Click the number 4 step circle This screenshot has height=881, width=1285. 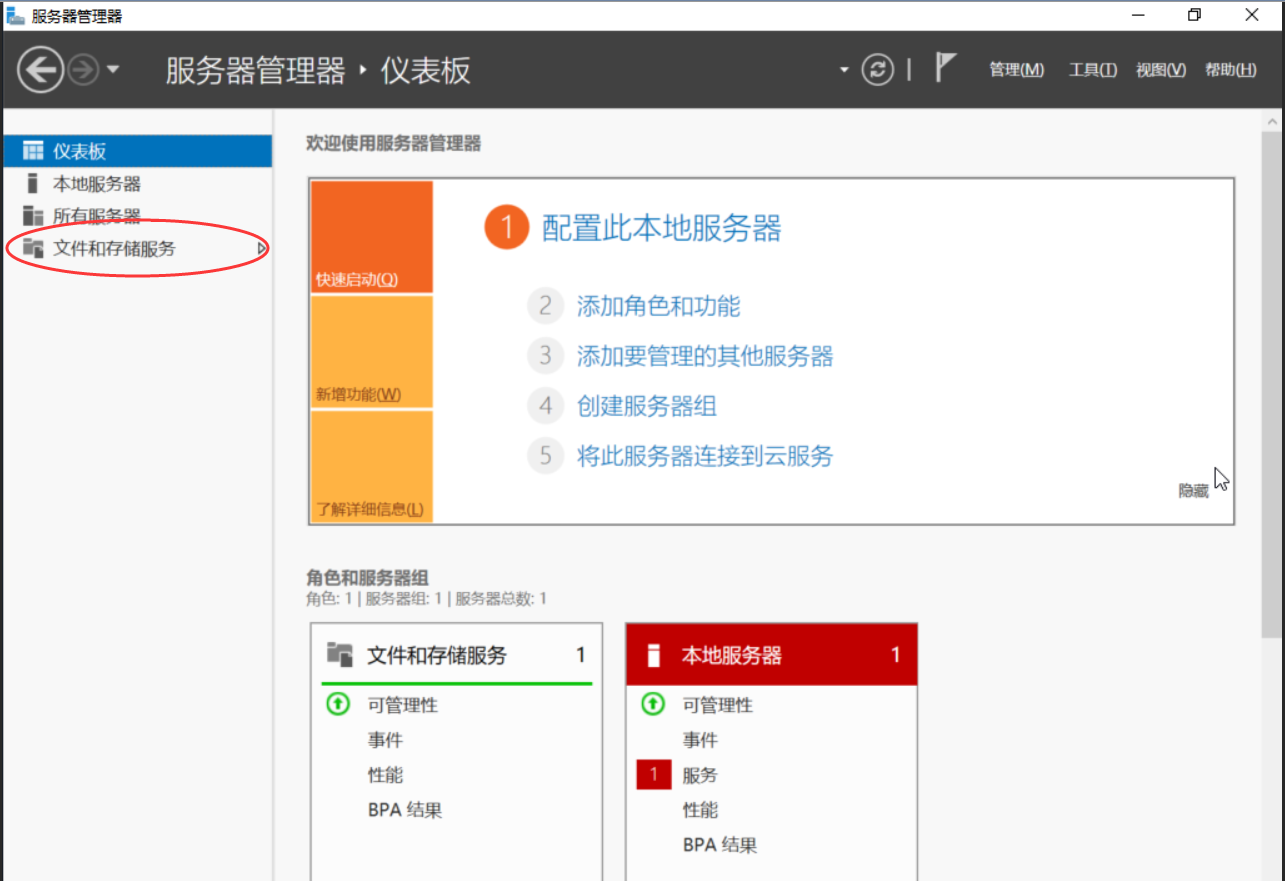(545, 406)
